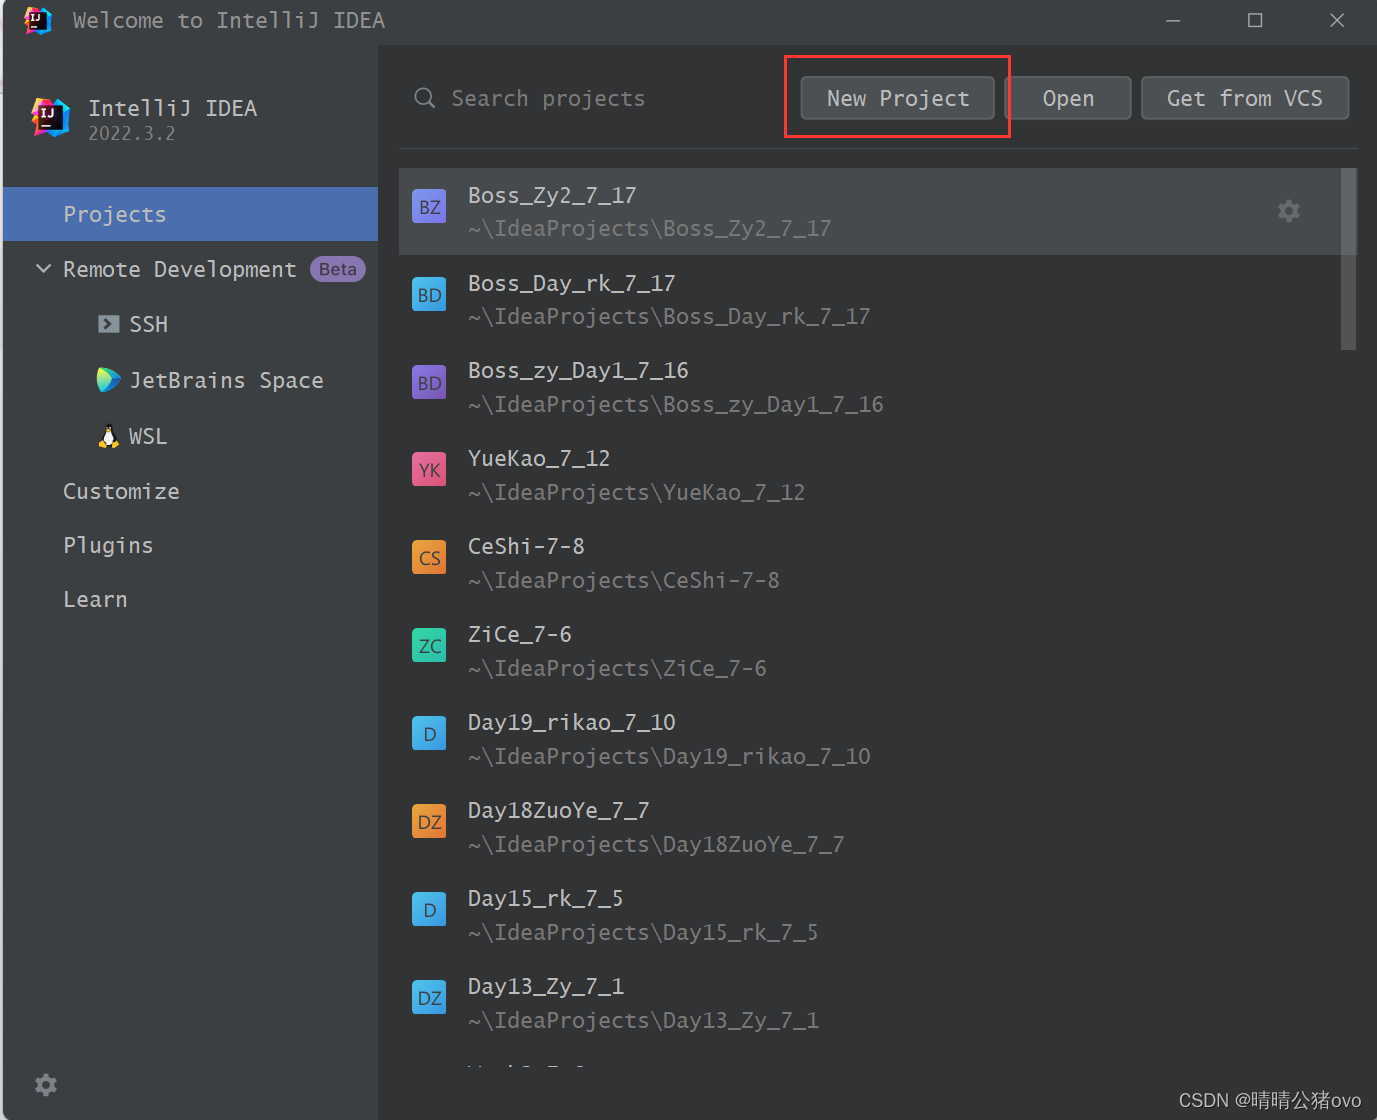Open settings gear at bottom-left corner
This screenshot has height=1120, width=1377.
point(46,1085)
